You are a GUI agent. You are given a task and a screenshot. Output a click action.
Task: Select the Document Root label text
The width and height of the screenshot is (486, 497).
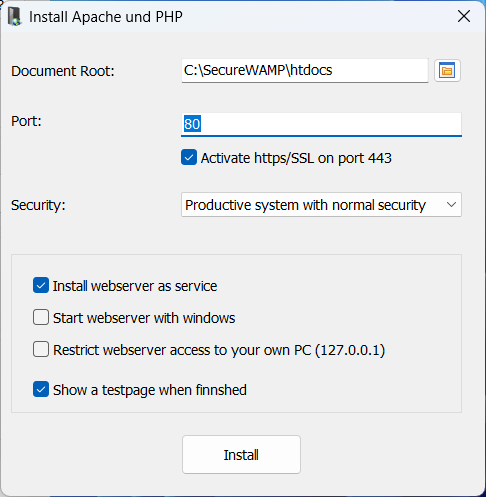(63, 71)
